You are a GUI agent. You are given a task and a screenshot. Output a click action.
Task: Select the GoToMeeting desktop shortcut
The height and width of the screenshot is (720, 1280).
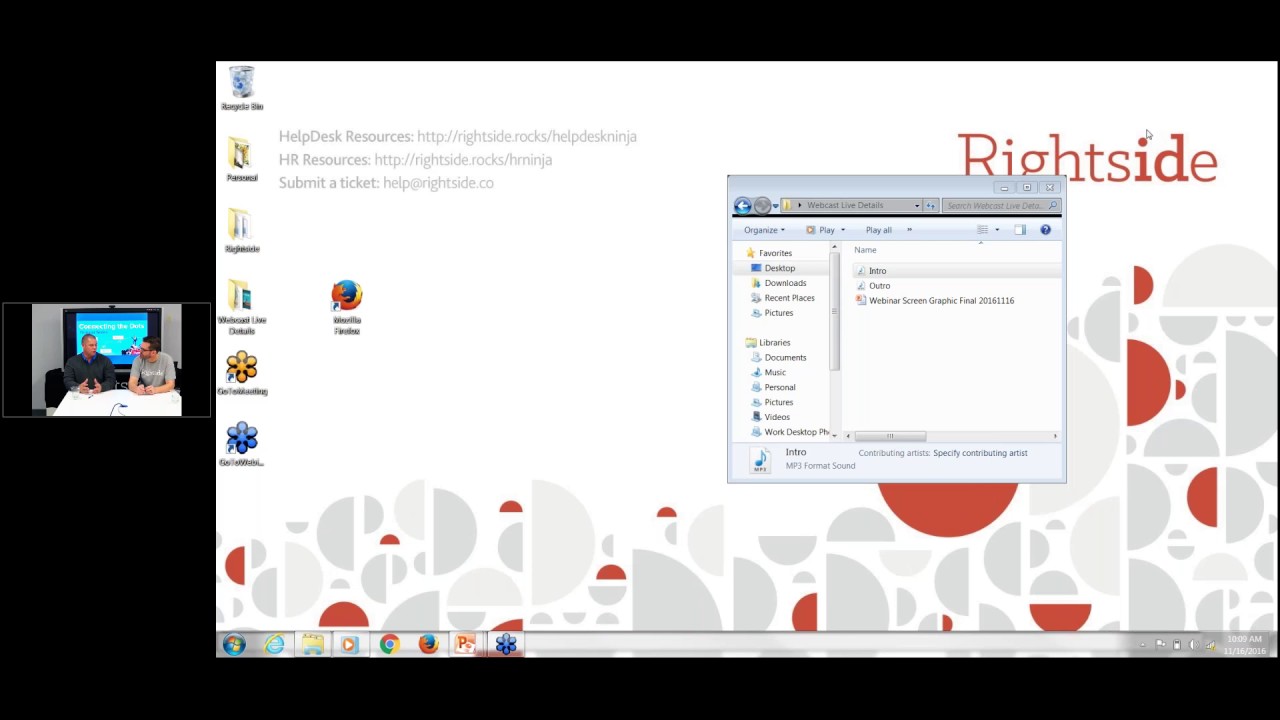pos(241,374)
